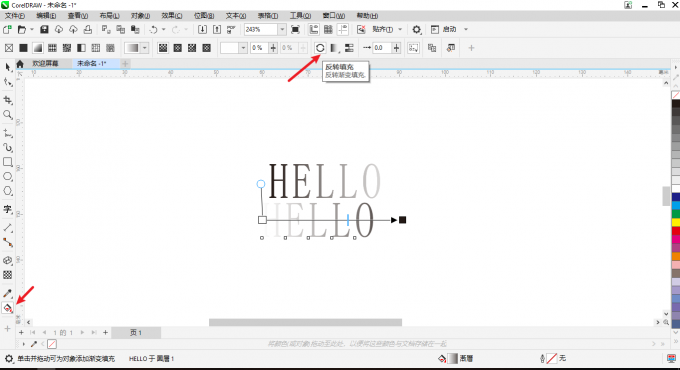This screenshot has width=680, height=370.
Task: Pick the green swatch in the palette
Action: [676, 214]
